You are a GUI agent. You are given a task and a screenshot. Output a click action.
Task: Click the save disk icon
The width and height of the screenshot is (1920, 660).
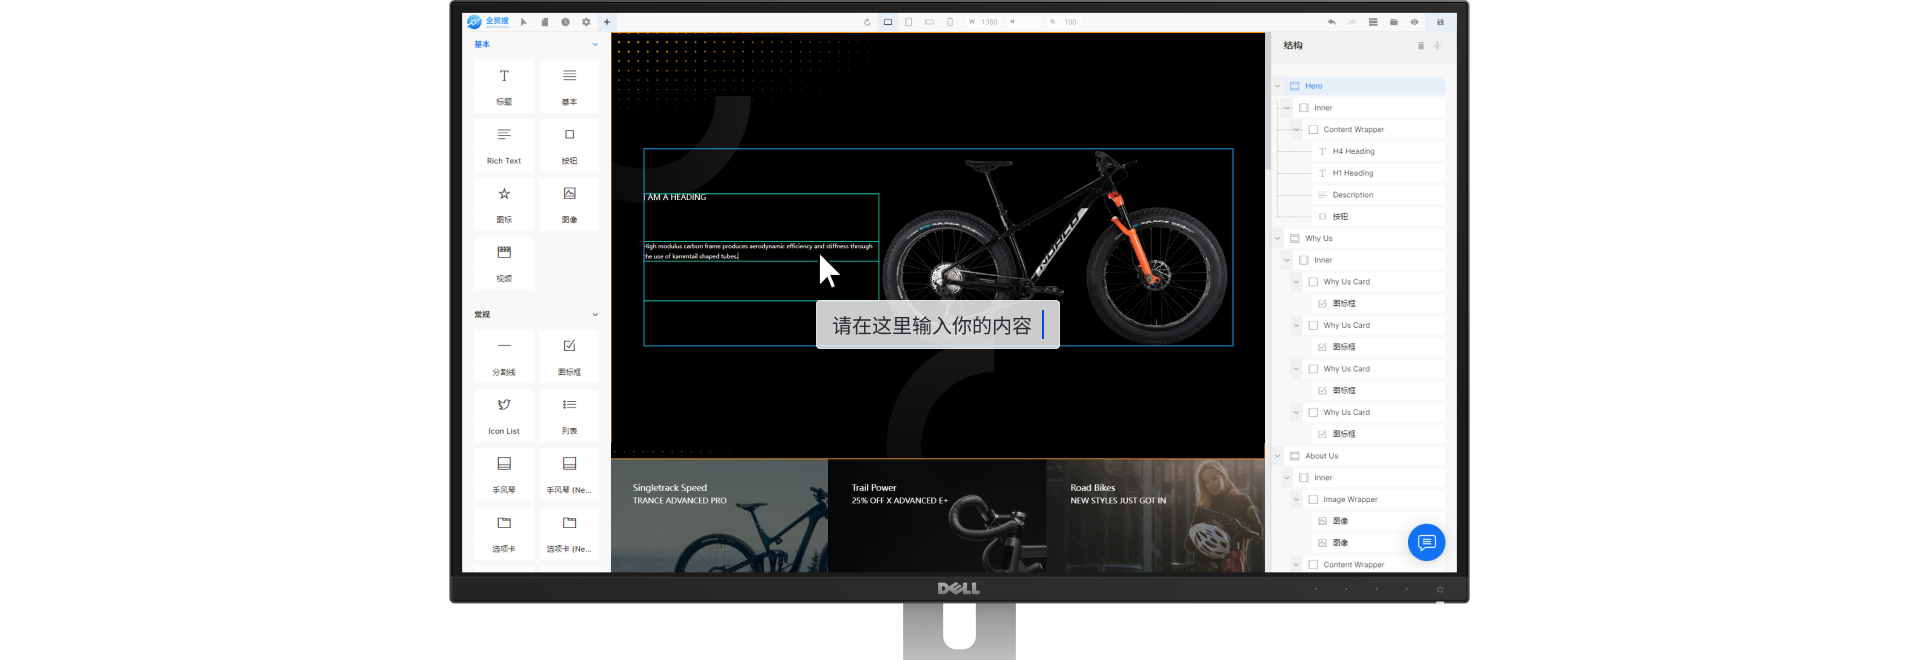pos(1440,21)
